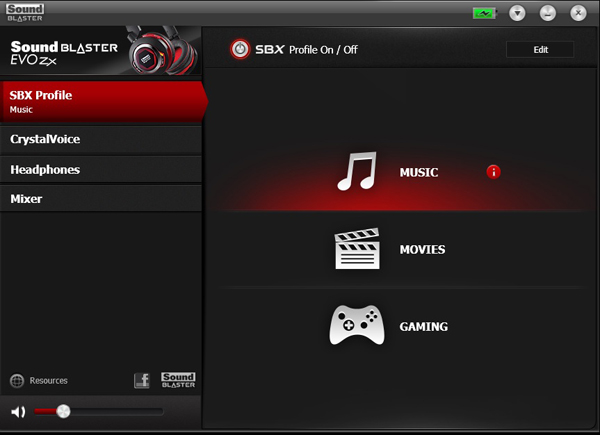Select the Music note profile icon
The image size is (600, 435).
pyautogui.click(x=357, y=171)
